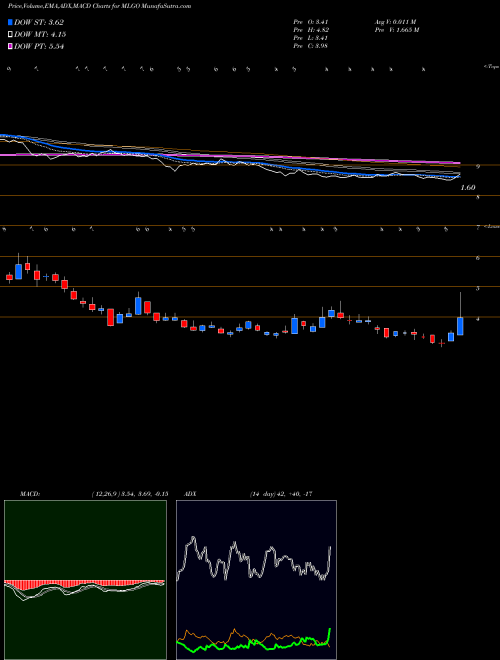Click the chart title mentioning MunafaSutra.com
Image resolution: width=500 pixels, height=660 pixels.
(x=100, y=7)
